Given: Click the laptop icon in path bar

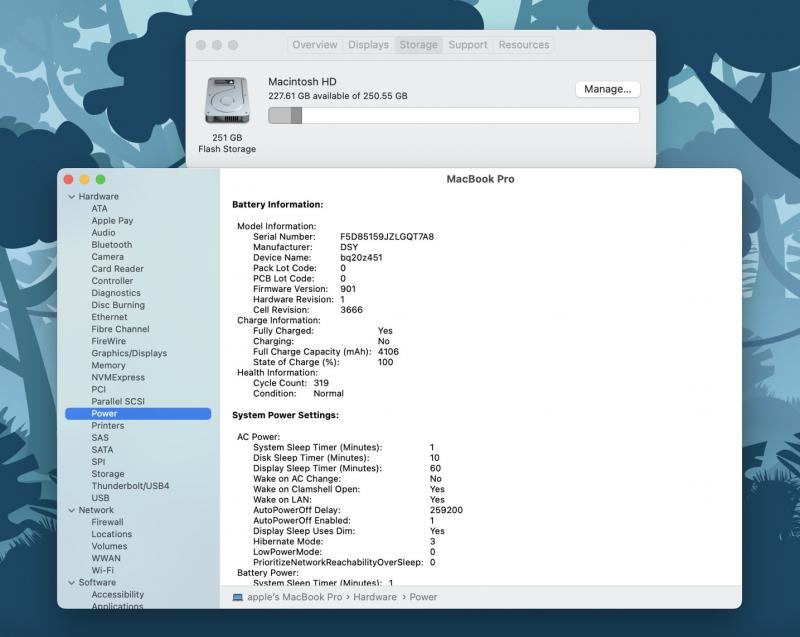Looking at the screenshot, I should click(237, 597).
